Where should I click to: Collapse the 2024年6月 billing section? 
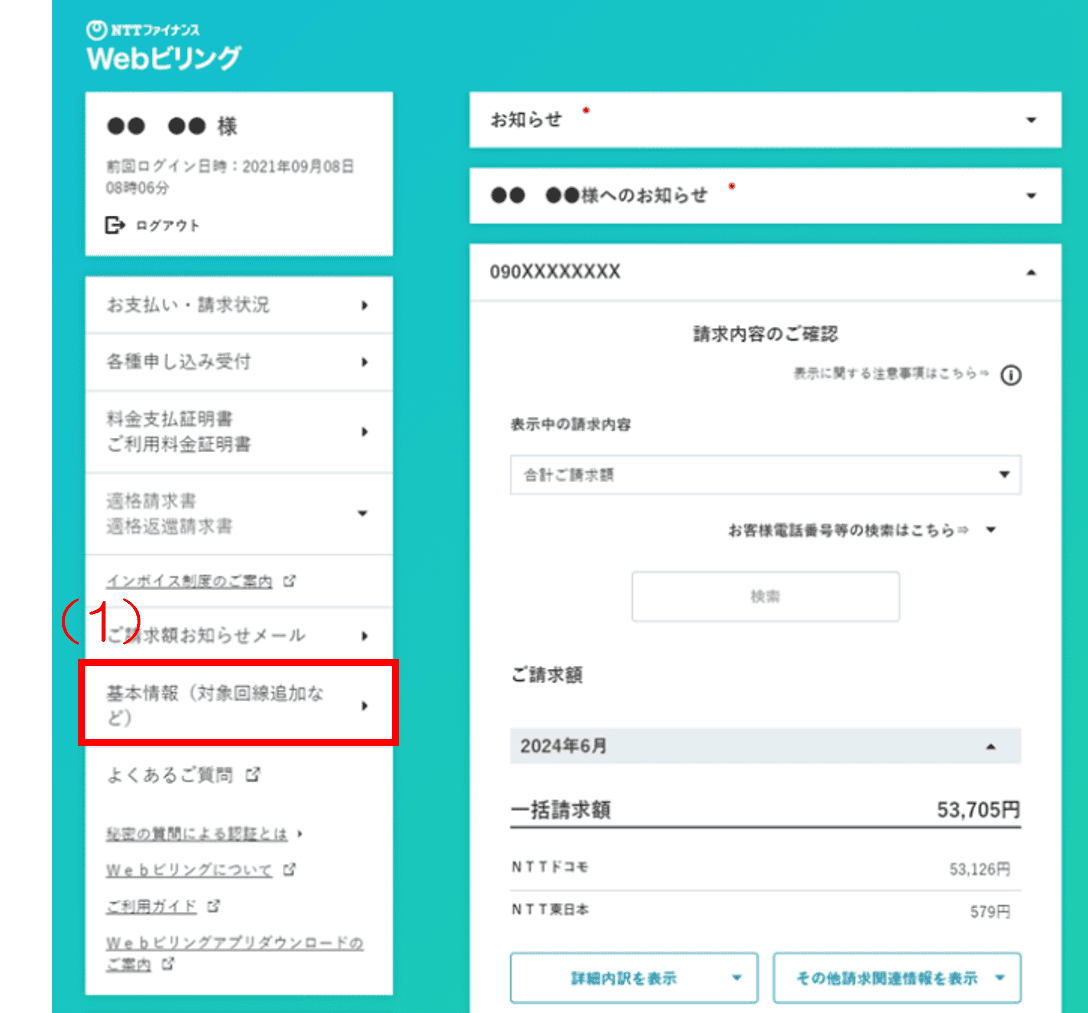coord(990,746)
